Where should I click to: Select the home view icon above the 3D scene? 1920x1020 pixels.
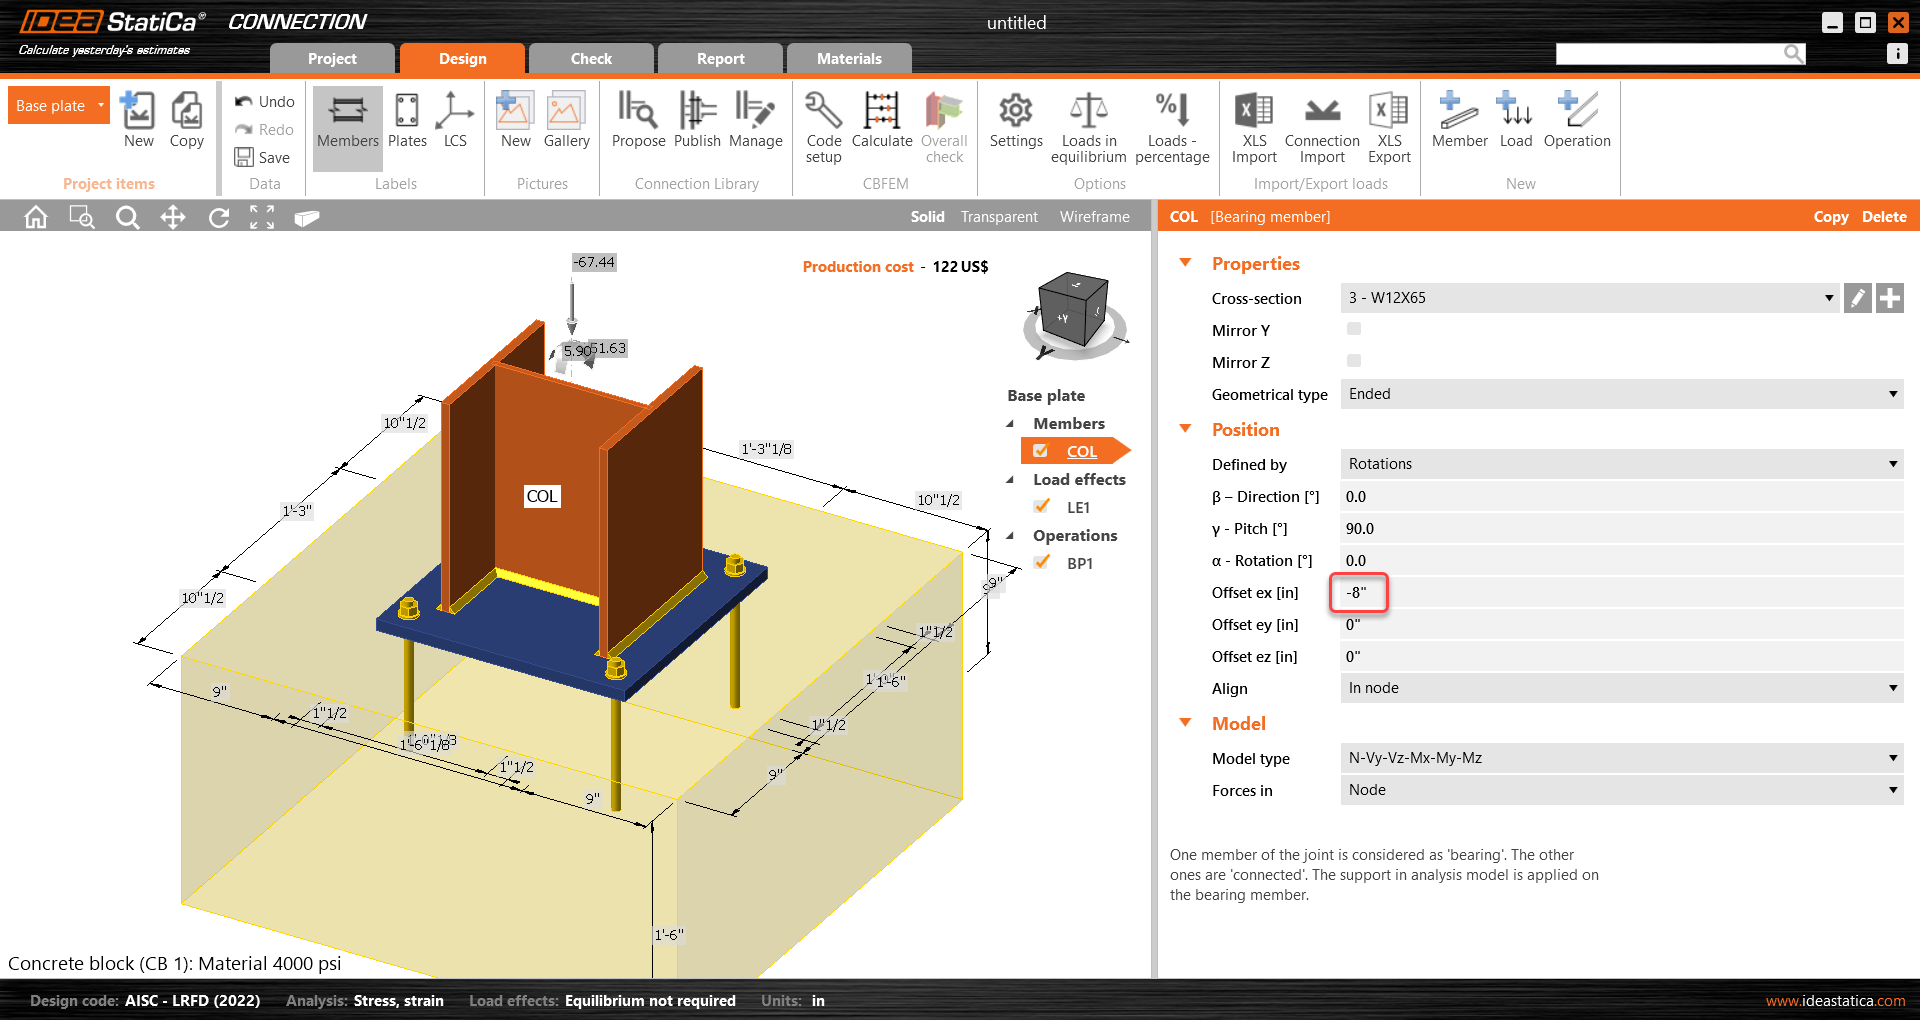35,217
